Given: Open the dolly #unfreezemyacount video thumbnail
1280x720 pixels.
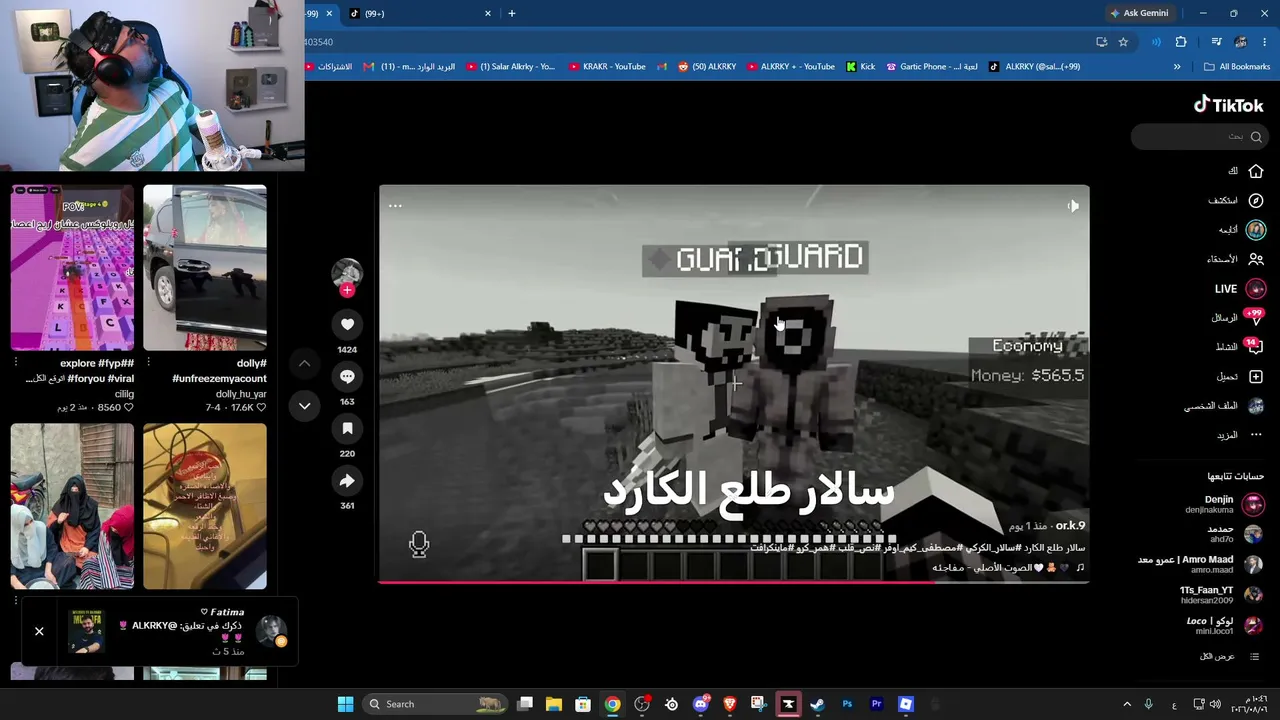Looking at the screenshot, I should [205, 267].
